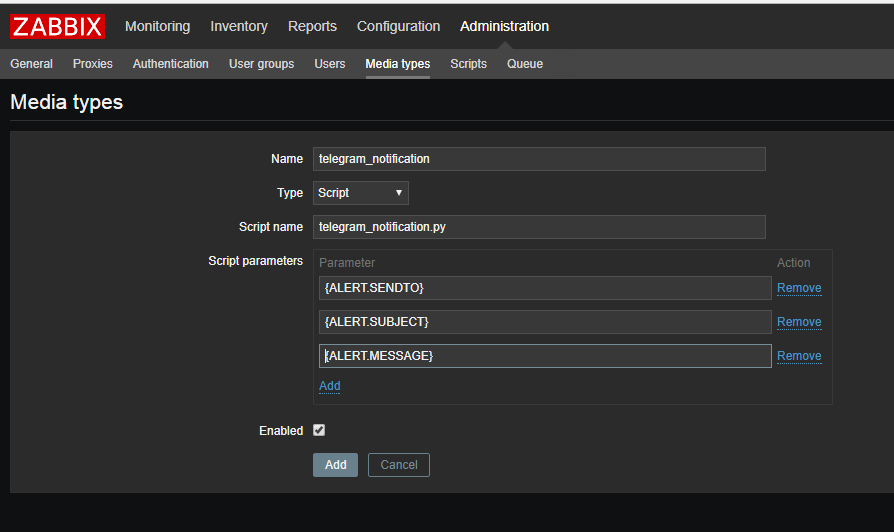This screenshot has width=894, height=532.
Task: Toggle the Enabled checkbox
Action: 319,430
